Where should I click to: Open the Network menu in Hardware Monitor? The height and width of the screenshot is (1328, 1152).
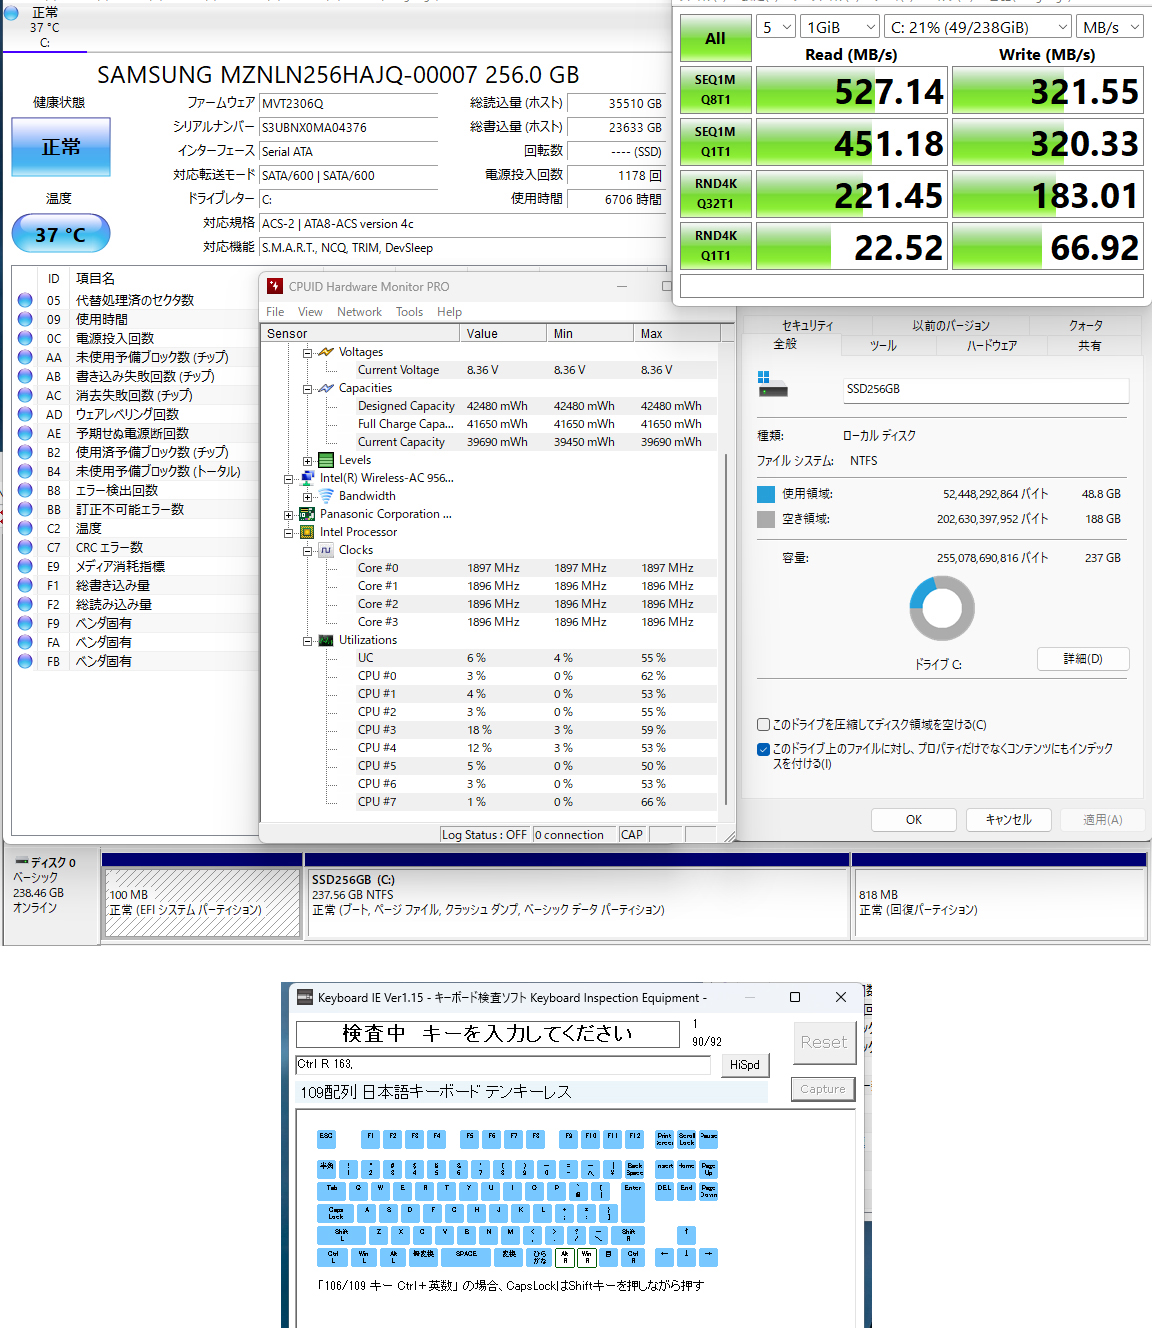[x=359, y=312]
